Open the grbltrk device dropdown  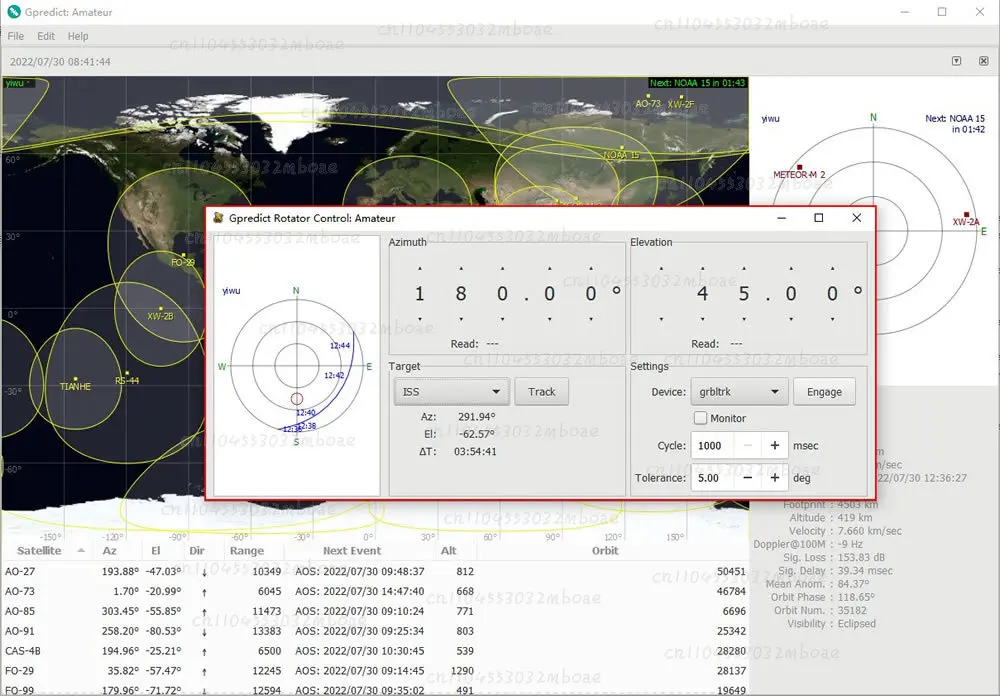click(x=740, y=392)
